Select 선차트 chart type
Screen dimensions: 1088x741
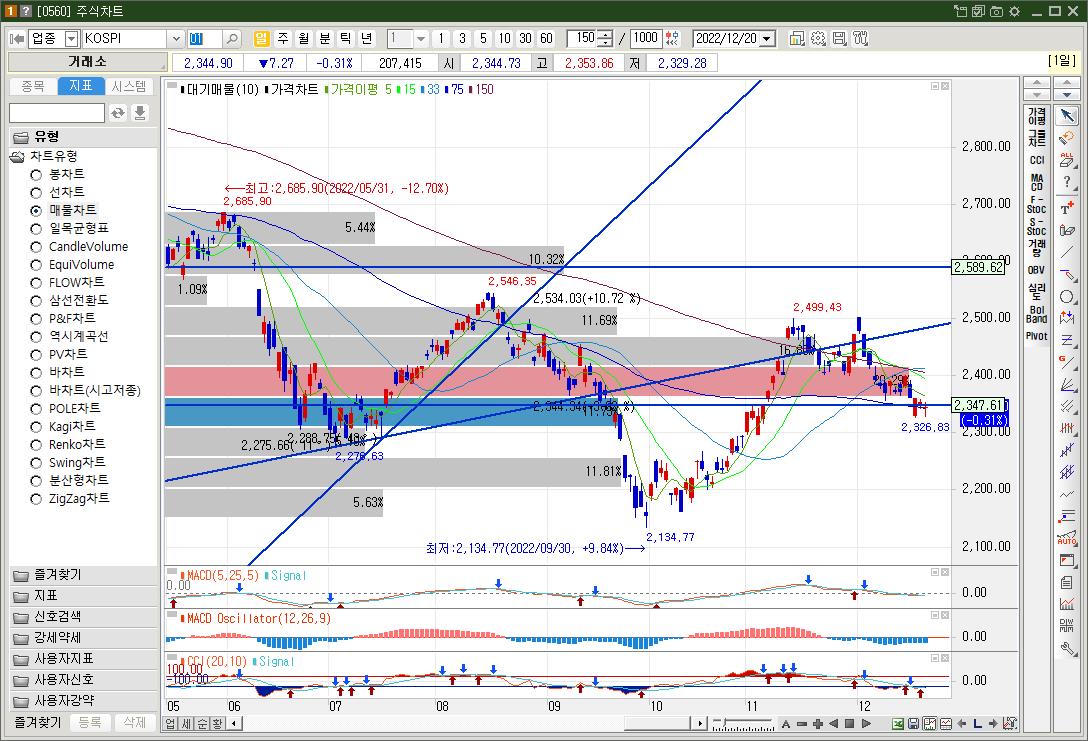point(58,192)
